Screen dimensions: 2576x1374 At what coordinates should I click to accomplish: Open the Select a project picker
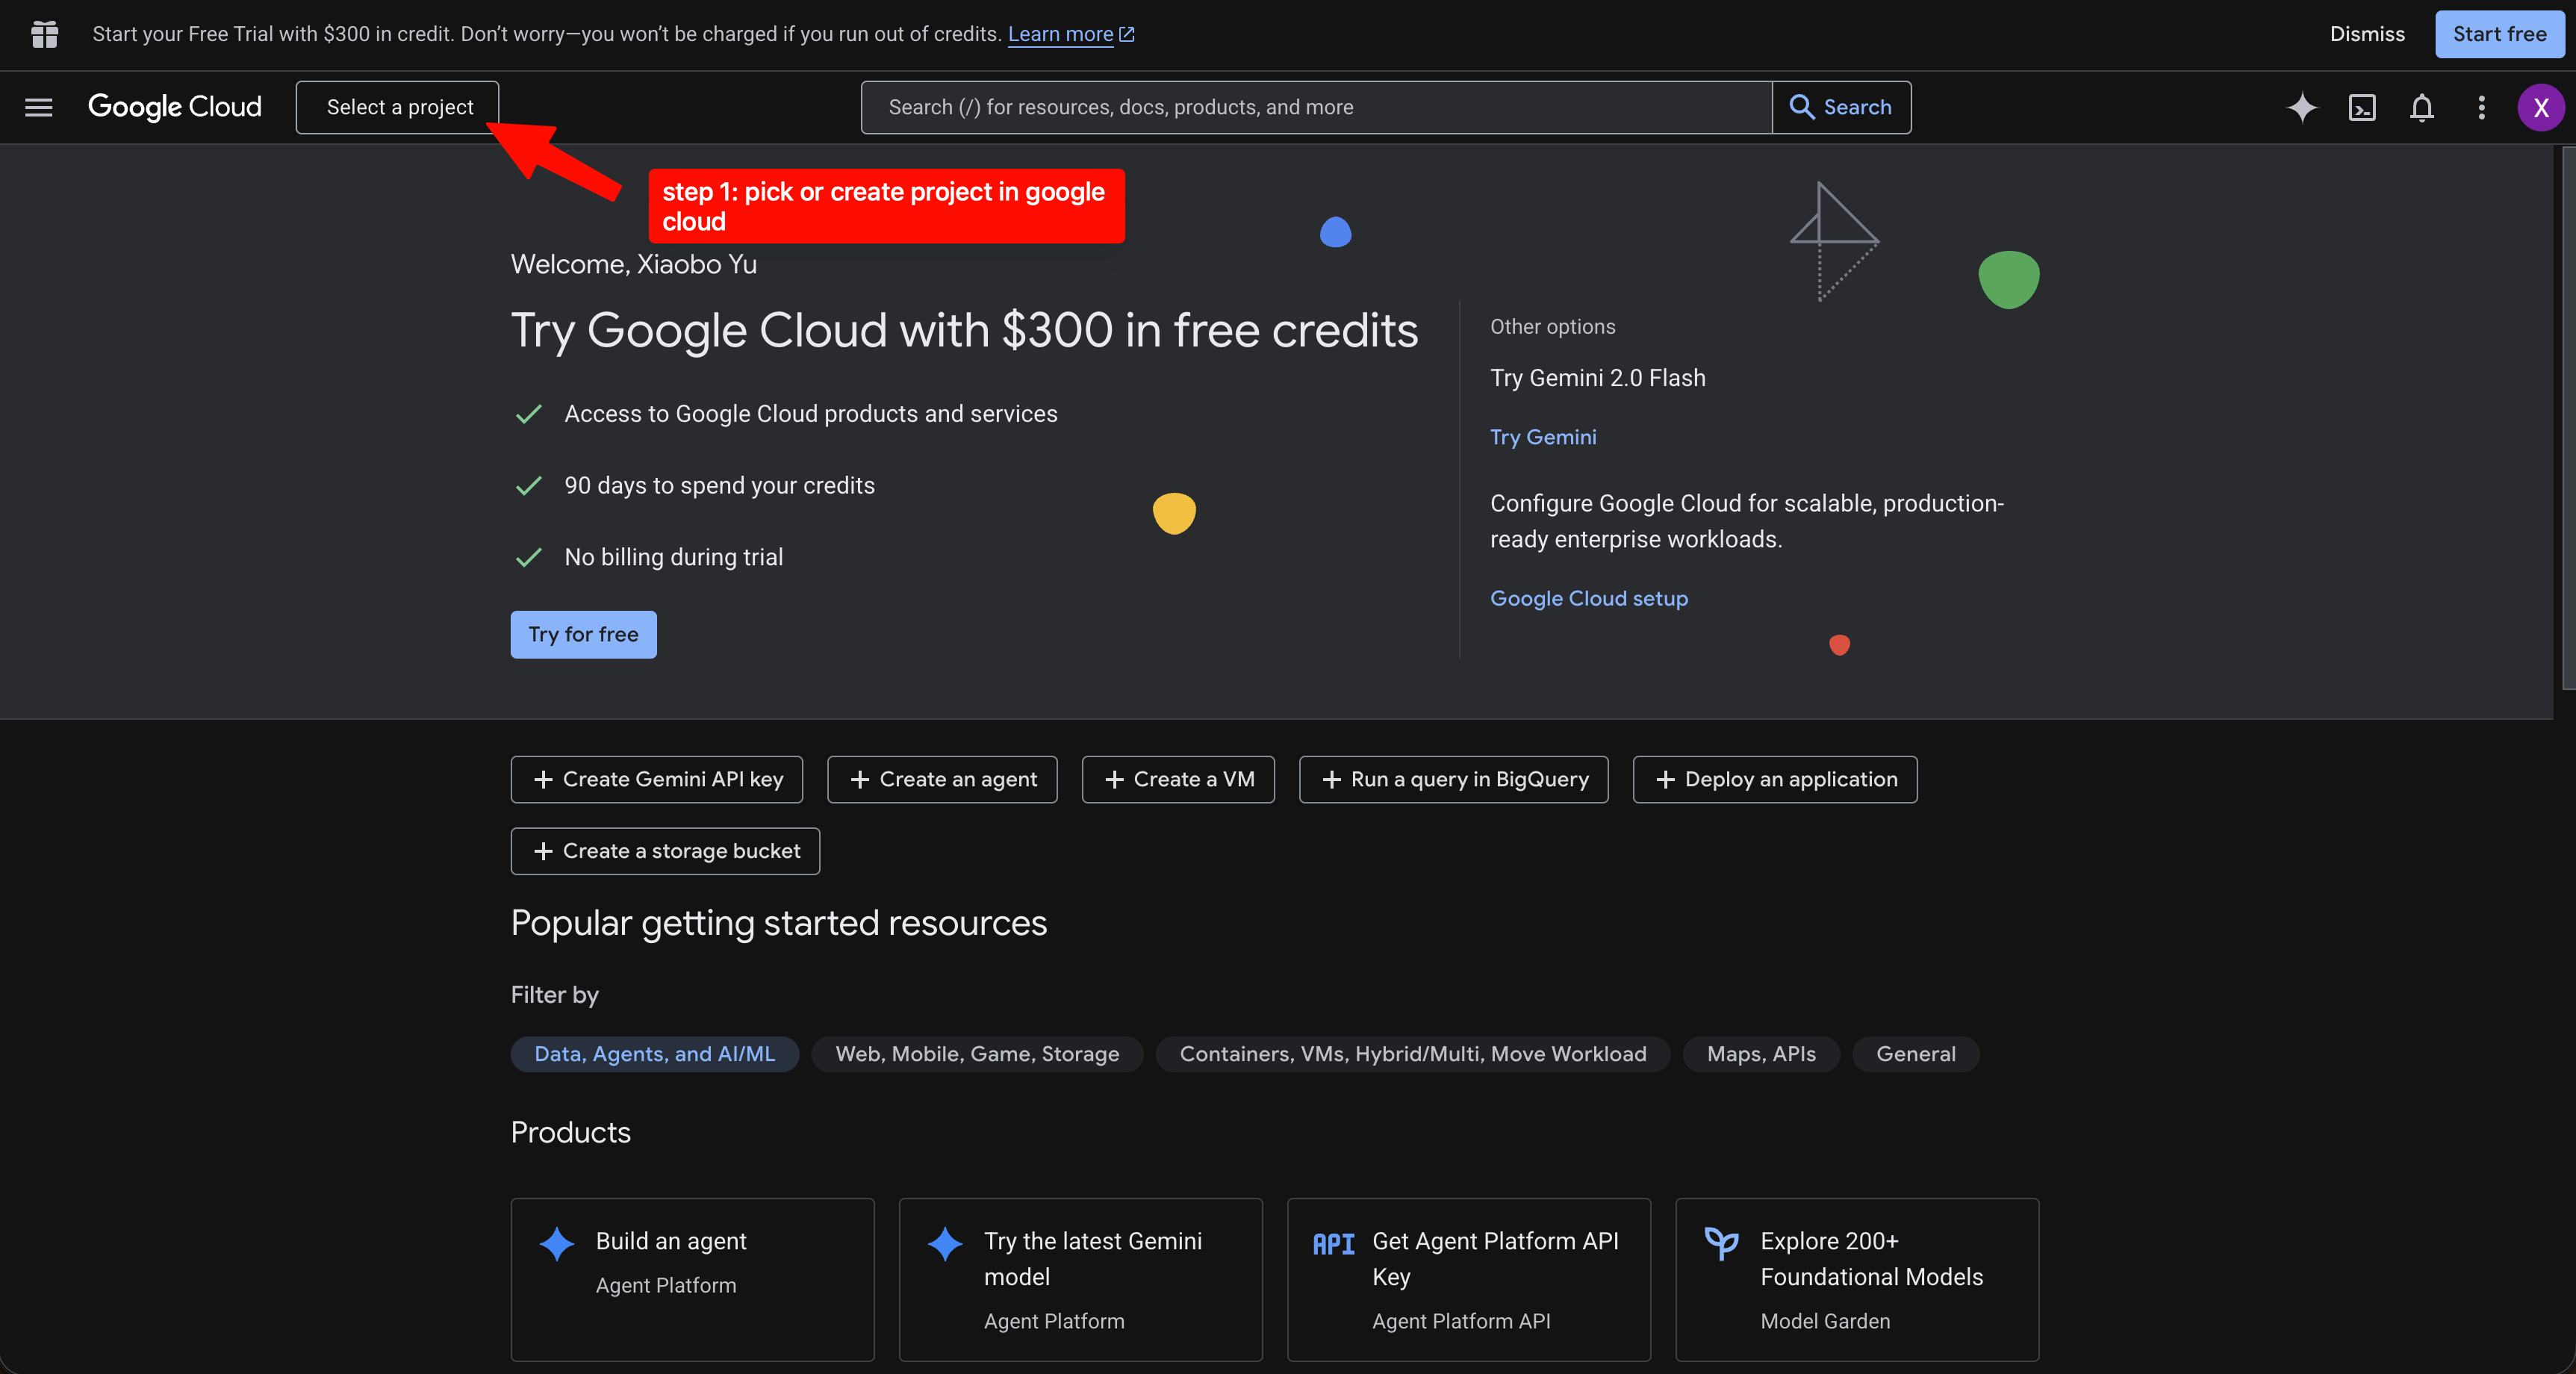point(398,107)
